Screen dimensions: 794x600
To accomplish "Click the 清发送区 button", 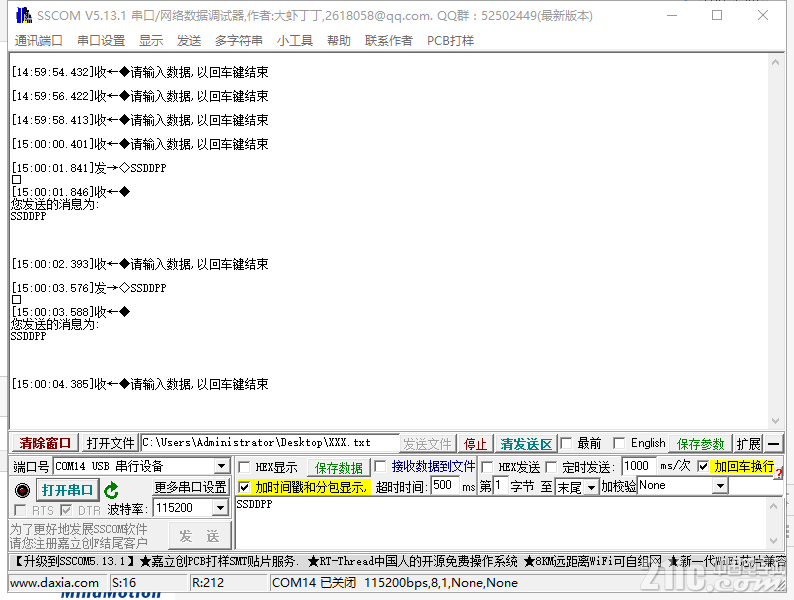I will 526,444.
